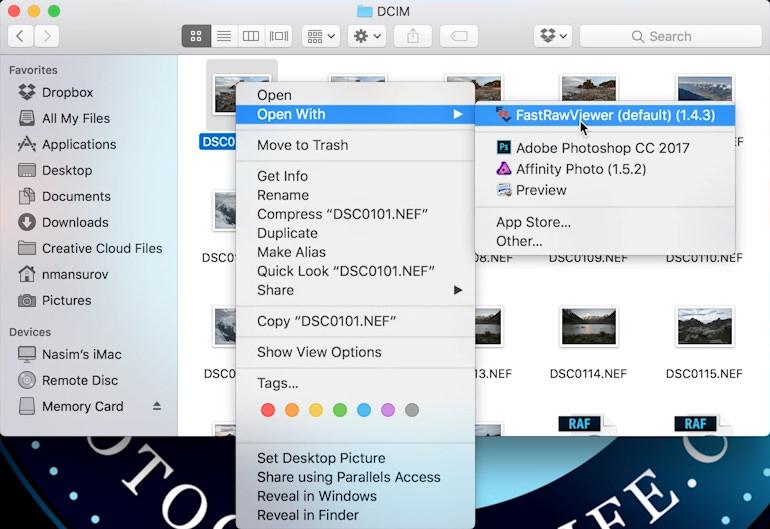Switch to list view in toolbar
Image resolution: width=770 pixels, height=529 pixels.
pyautogui.click(x=224, y=36)
